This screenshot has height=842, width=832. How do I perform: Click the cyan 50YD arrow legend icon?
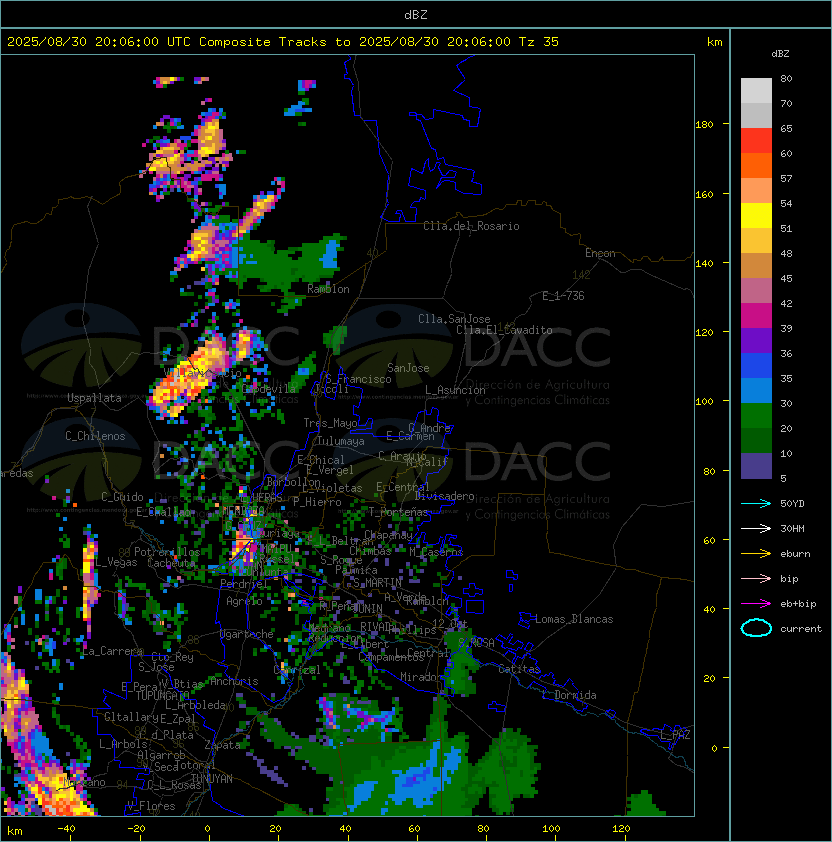756,503
